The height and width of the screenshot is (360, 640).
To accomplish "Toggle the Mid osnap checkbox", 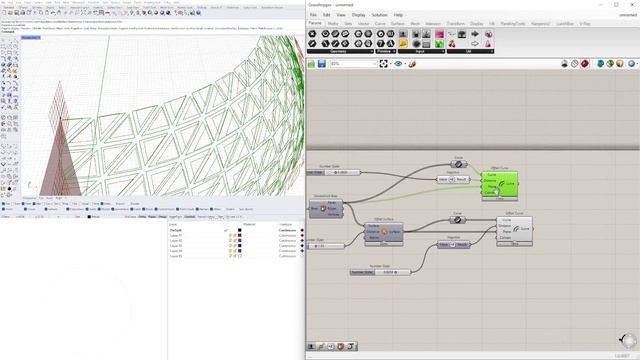I will (x=33, y=203).
